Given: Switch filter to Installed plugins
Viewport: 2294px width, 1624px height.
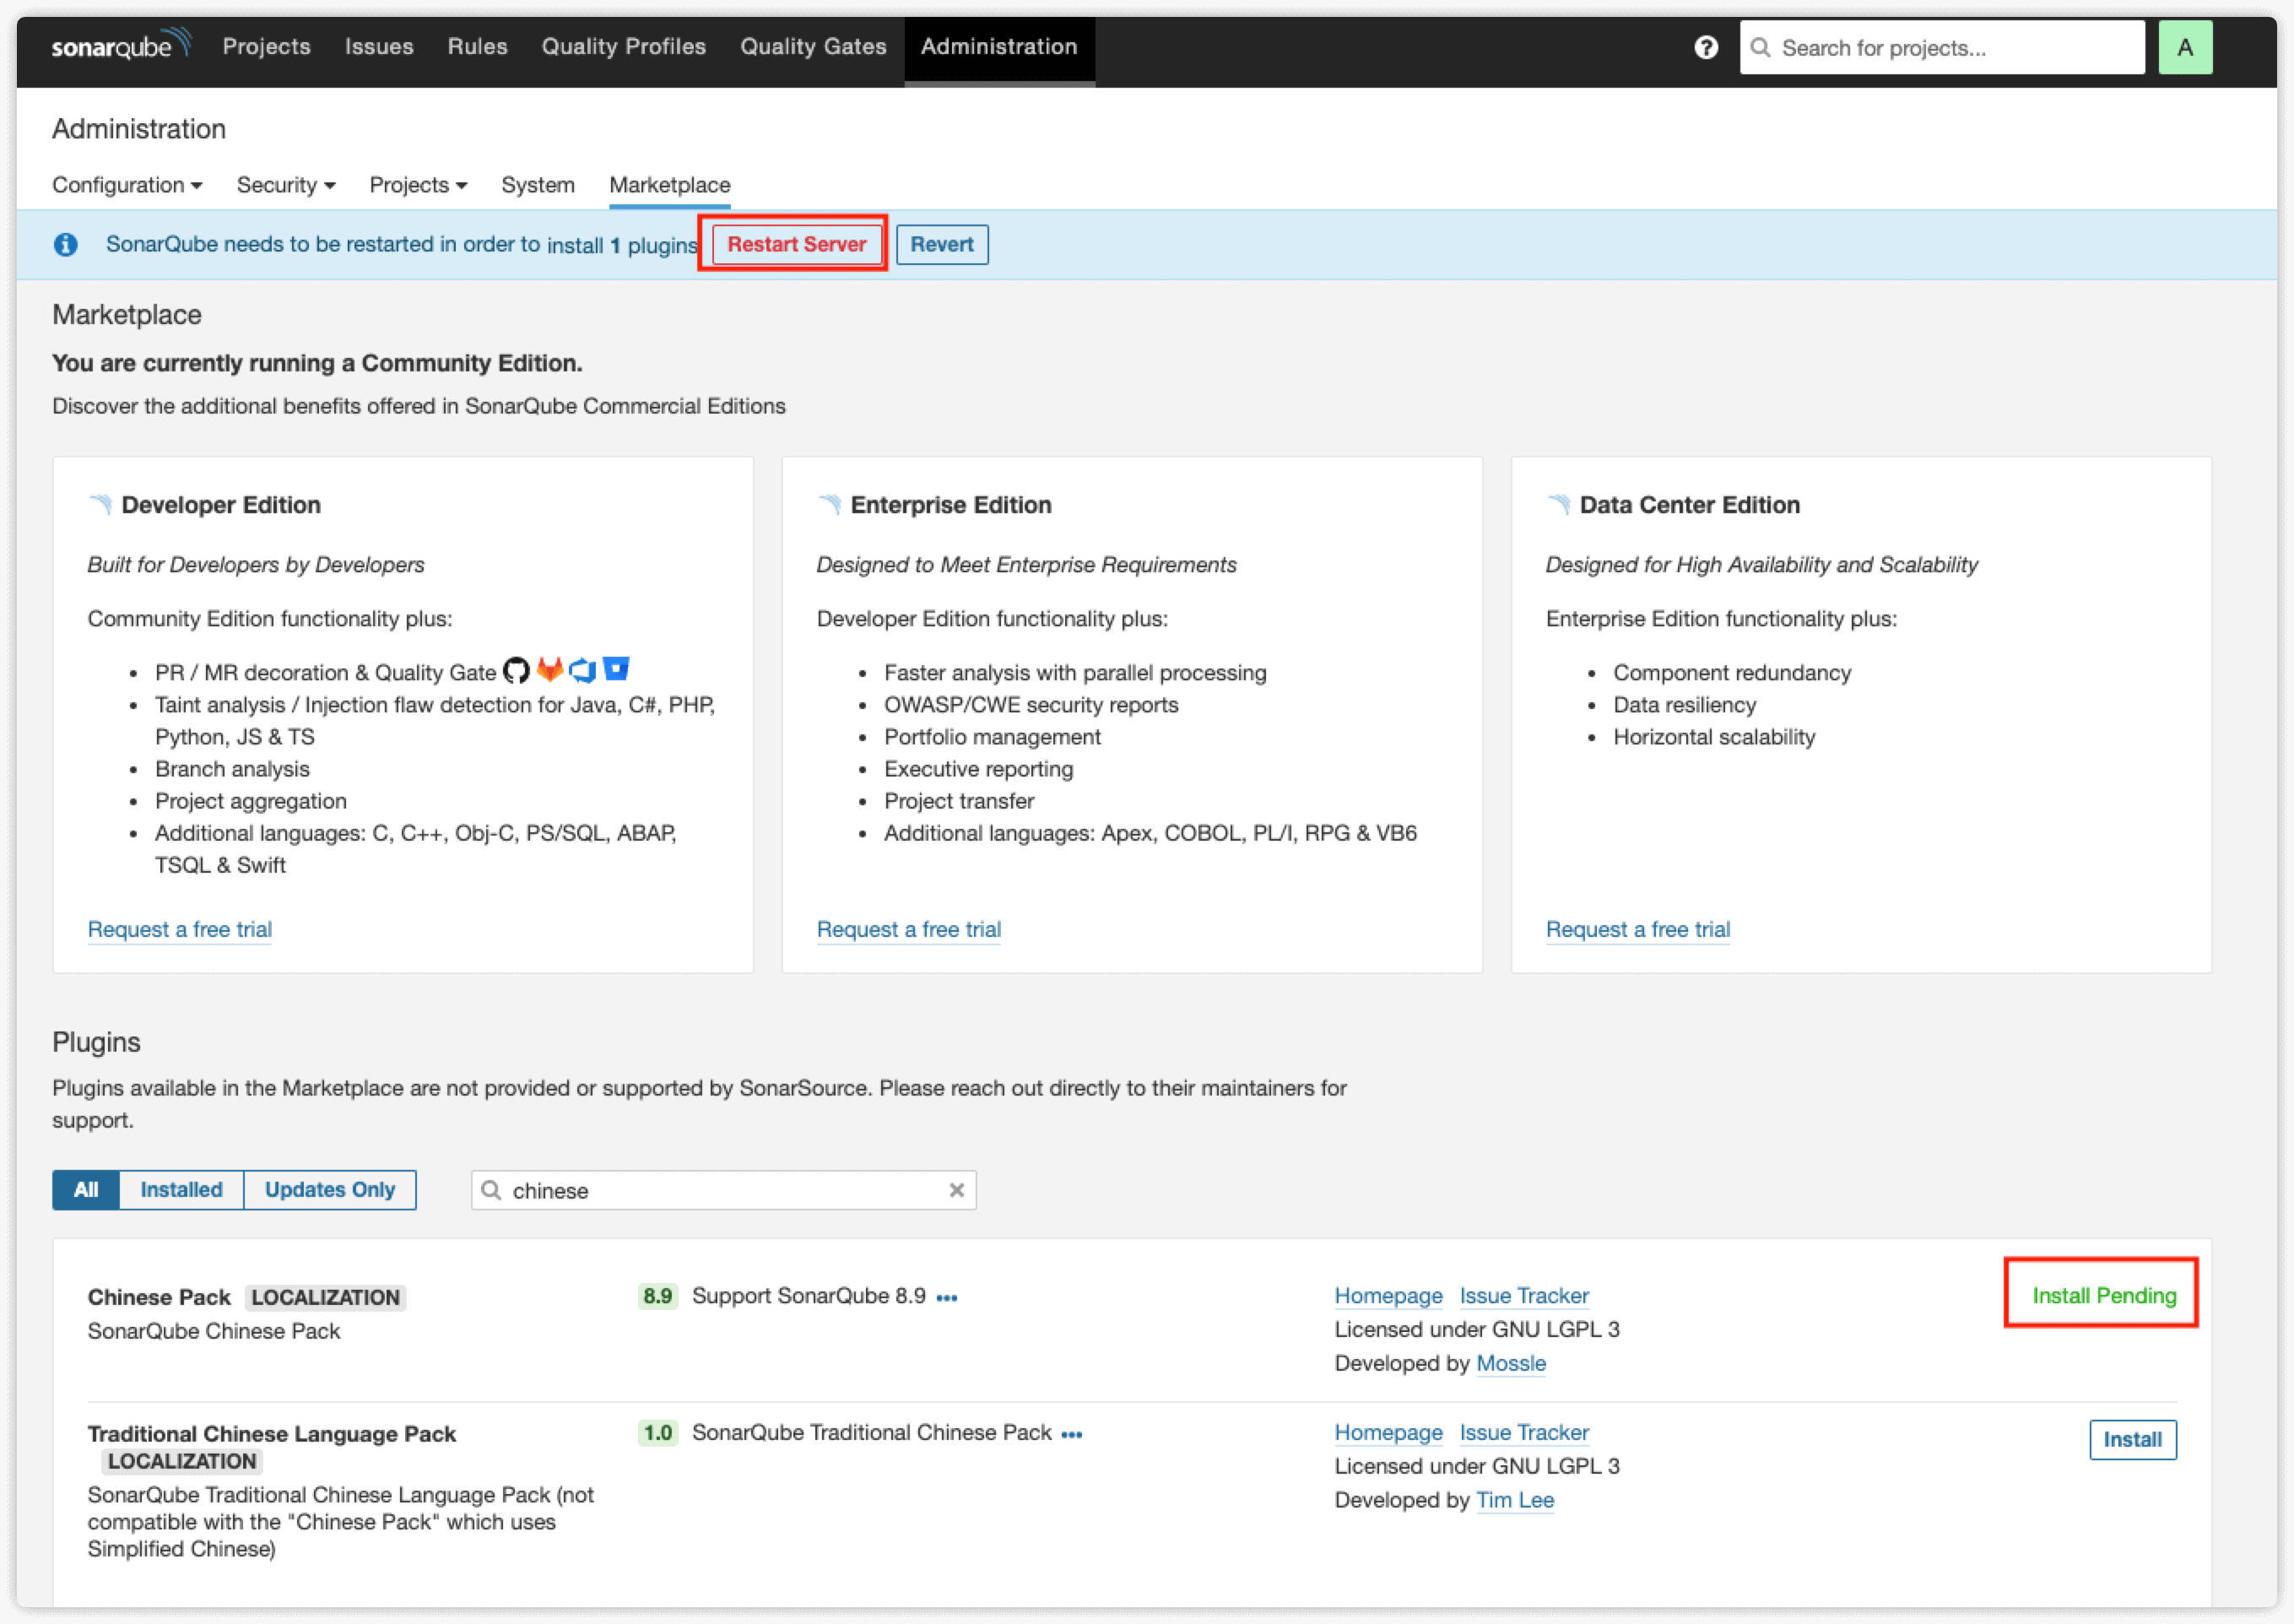Looking at the screenshot, I should pos(181,1190).
